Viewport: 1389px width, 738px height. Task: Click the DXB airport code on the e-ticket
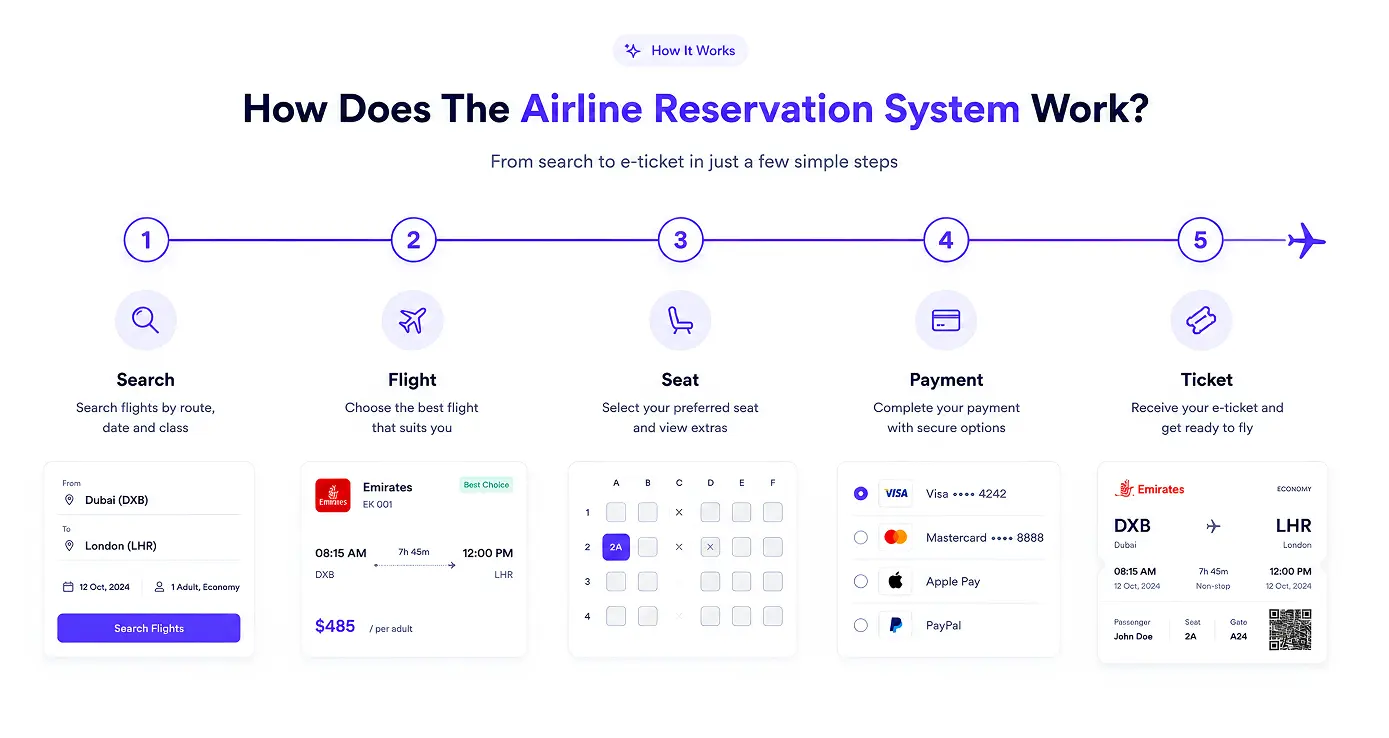click(x=1132, y=526)
